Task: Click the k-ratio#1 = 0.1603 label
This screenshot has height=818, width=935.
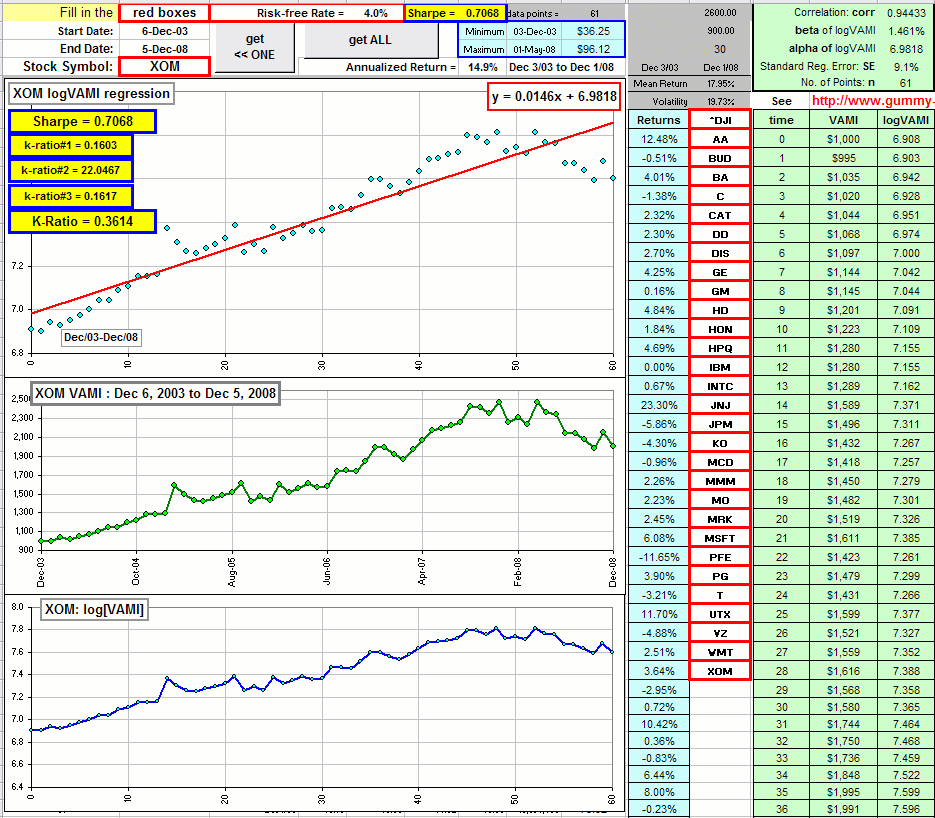Action: 70,145
